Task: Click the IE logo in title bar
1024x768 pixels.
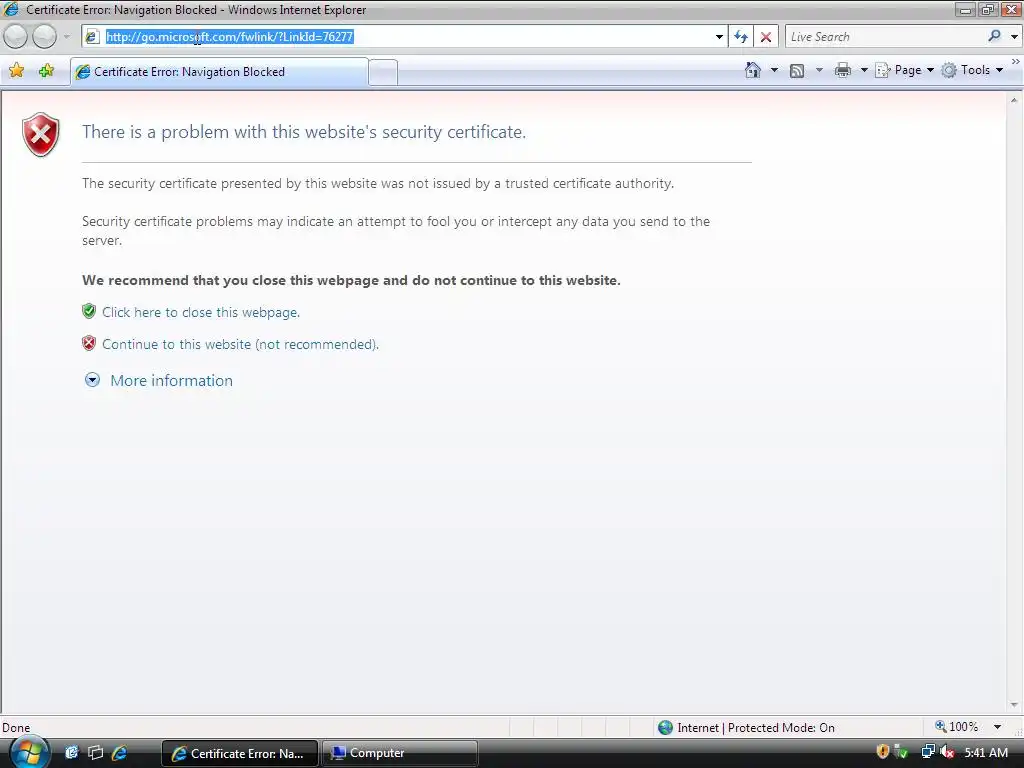Action: pyautogui.click(x=11, y=9)
